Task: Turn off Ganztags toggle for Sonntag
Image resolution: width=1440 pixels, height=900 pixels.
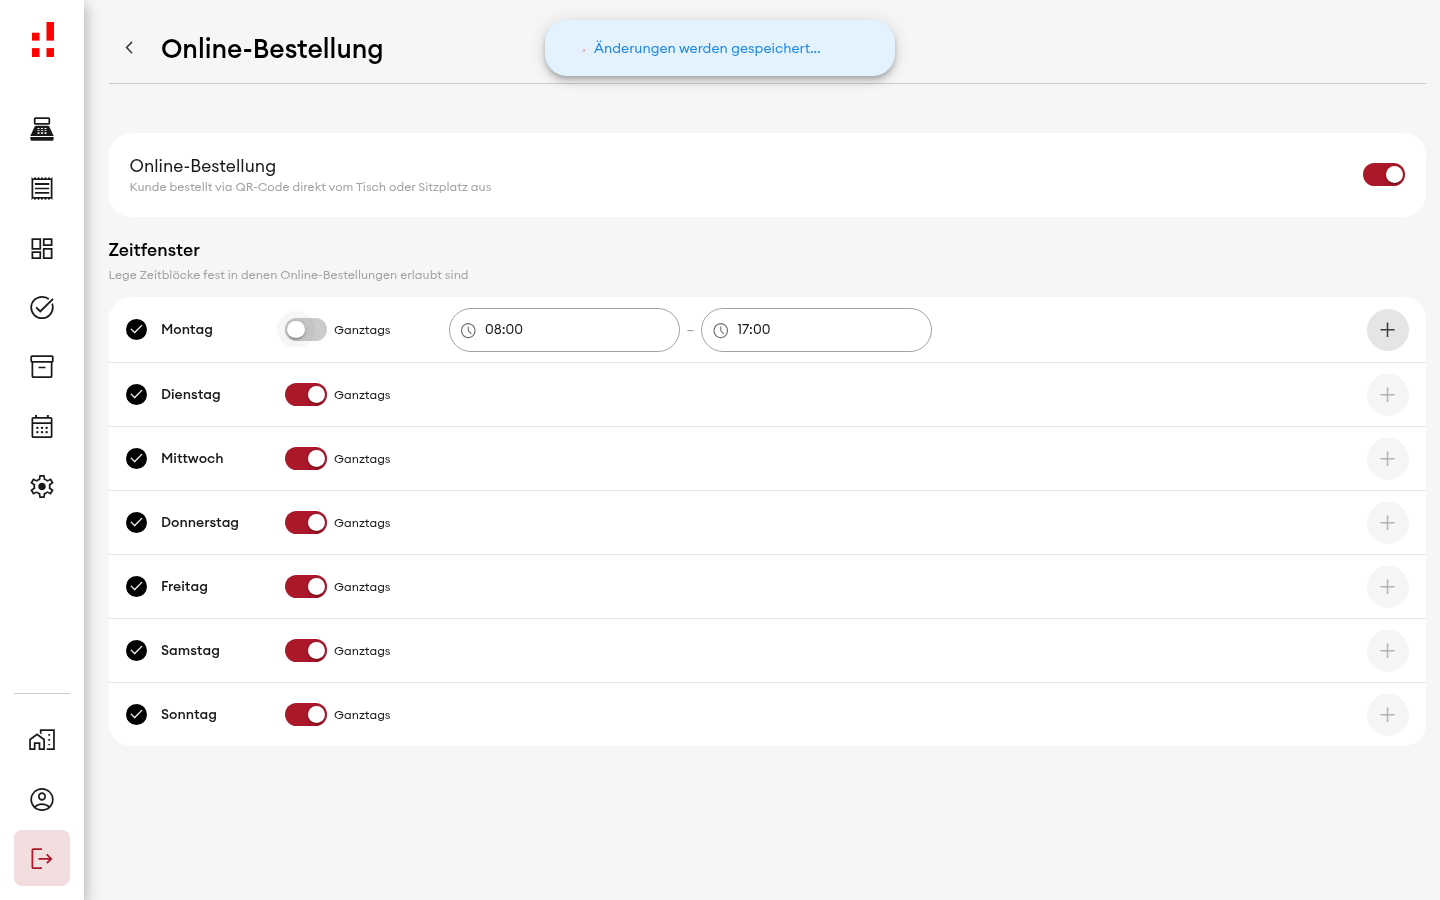Action: tap(306, 714)
